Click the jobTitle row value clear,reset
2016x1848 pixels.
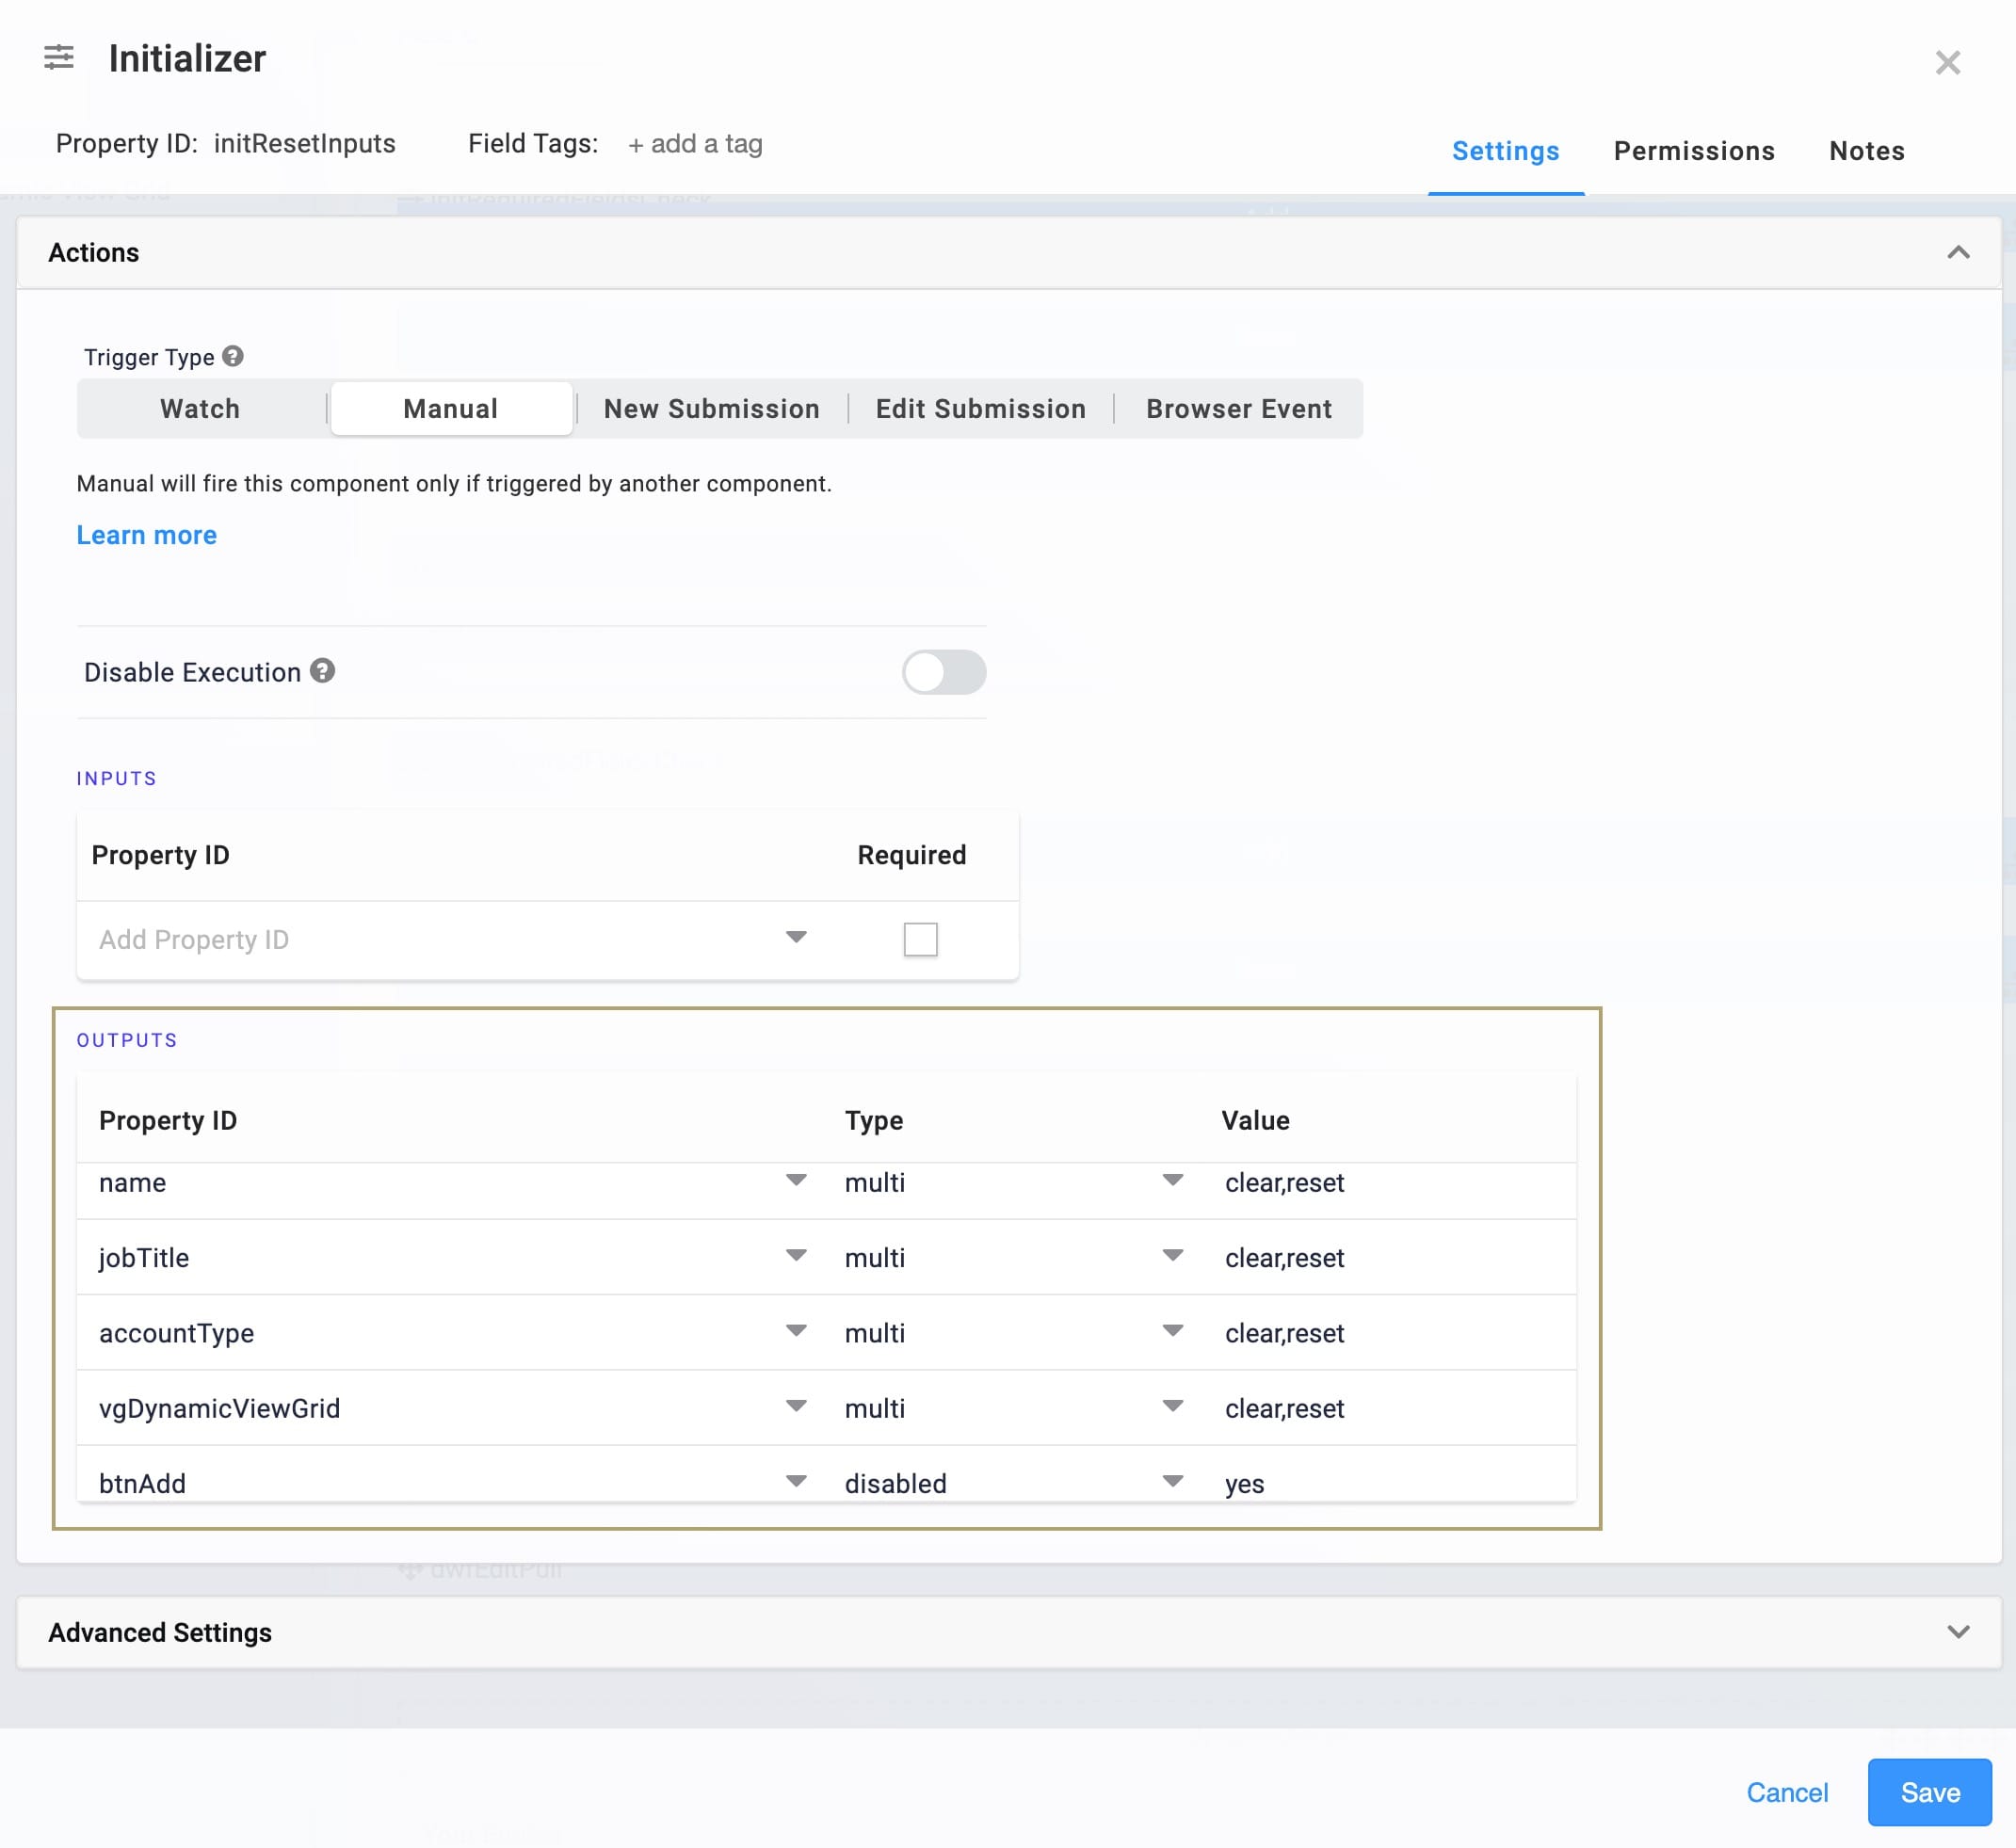point(1284,1258)
